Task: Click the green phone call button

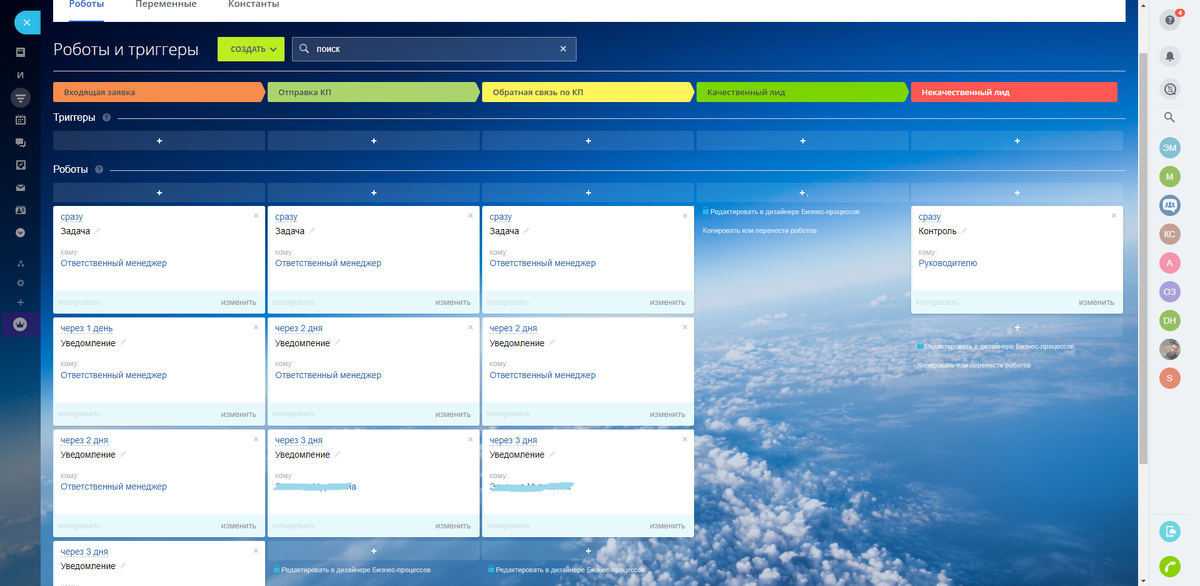Action: click(x=1170, y=566)
